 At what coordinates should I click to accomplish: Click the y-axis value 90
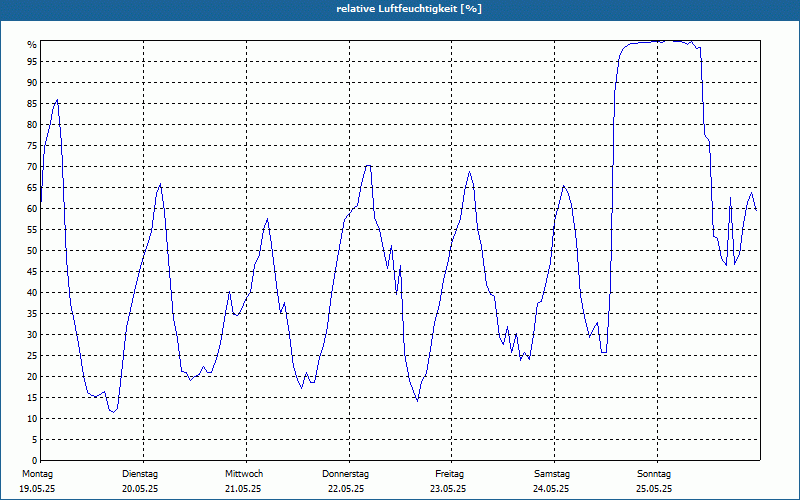coord(32,83)
